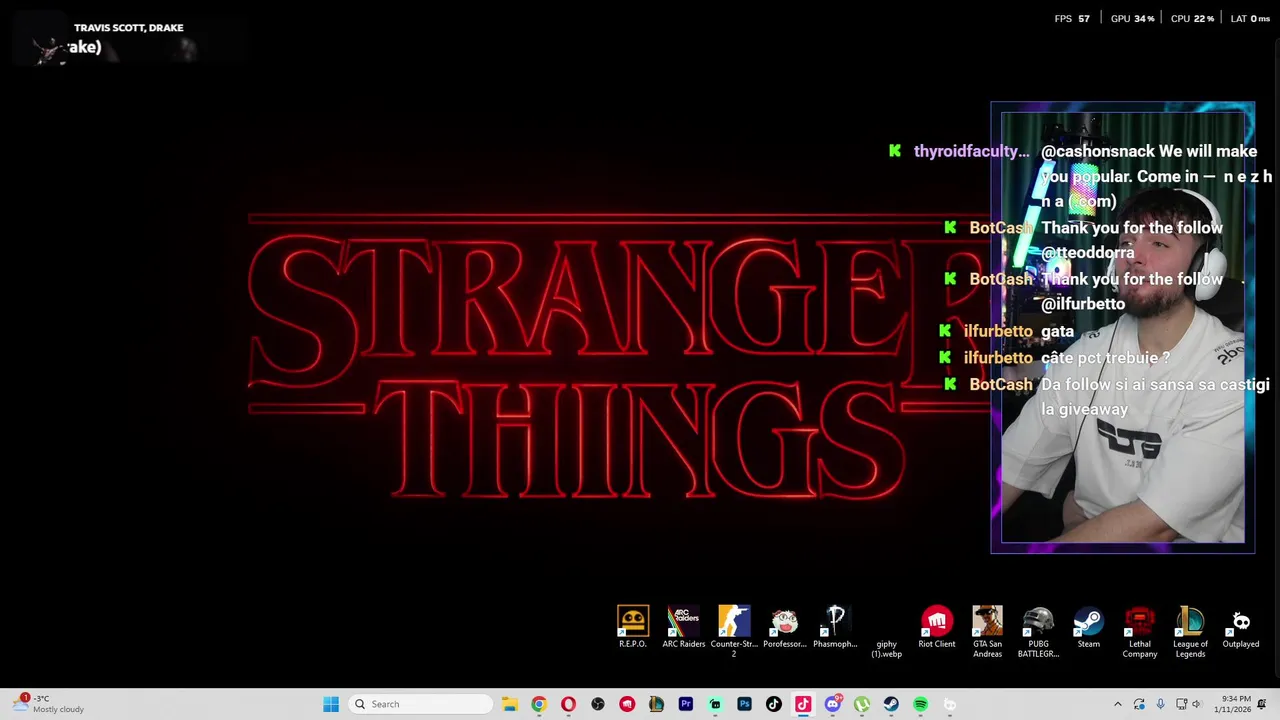Open the Steam desktop shortcut
The height and width of the screenshot is (720, 1280).
tap(1089, 627)
